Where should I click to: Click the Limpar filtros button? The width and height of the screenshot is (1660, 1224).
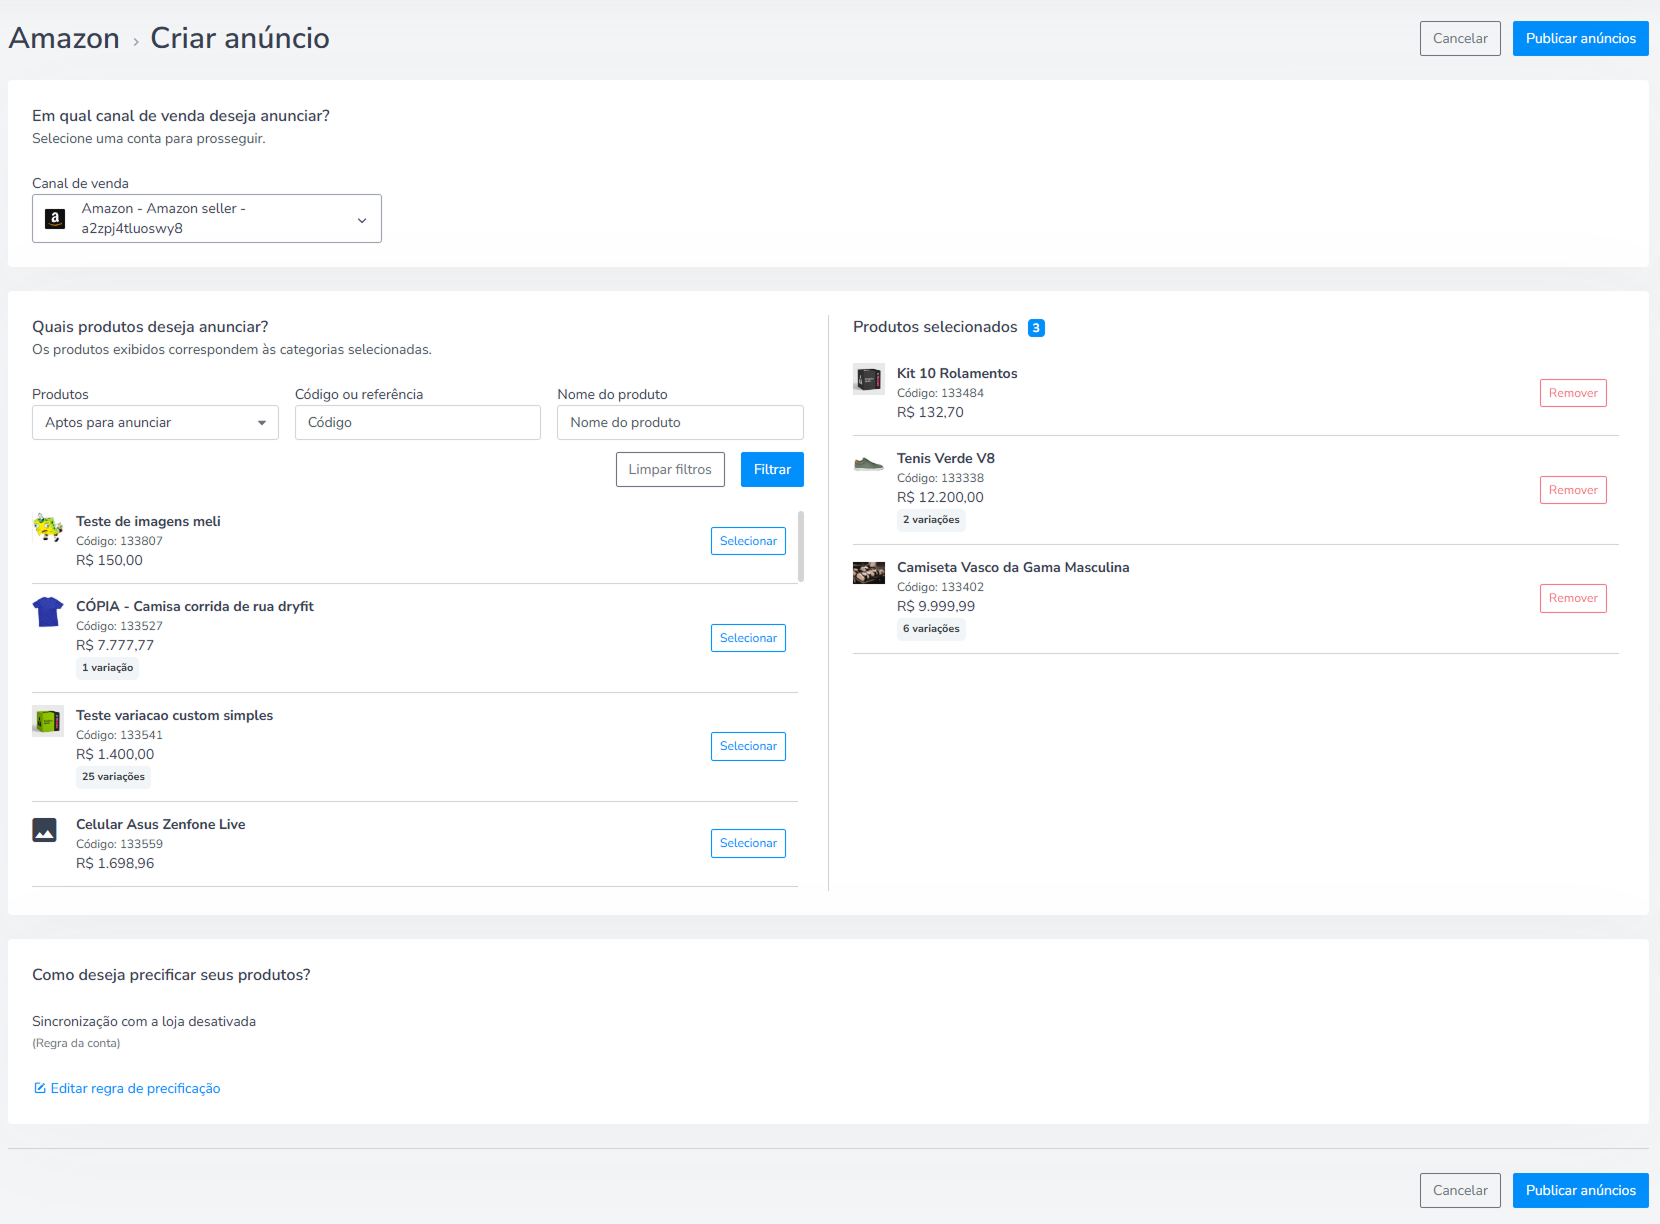(670, 469)
